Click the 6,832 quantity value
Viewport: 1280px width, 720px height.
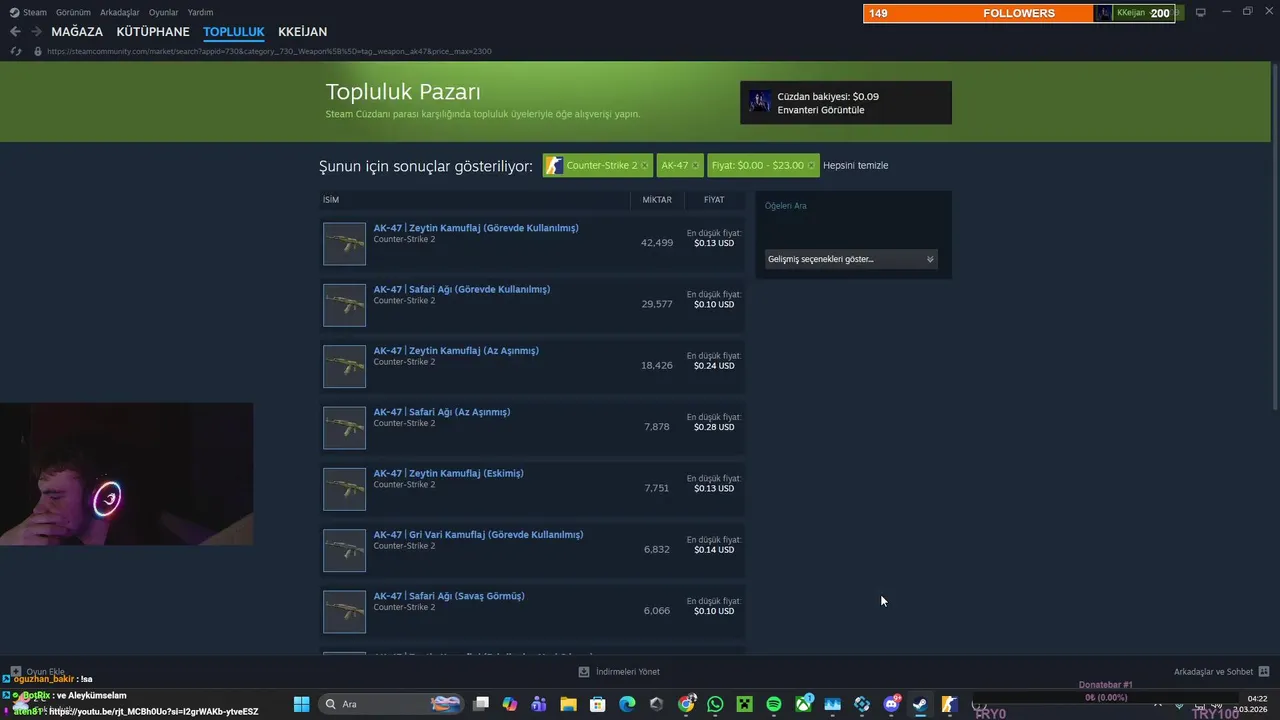click(657, 550)
